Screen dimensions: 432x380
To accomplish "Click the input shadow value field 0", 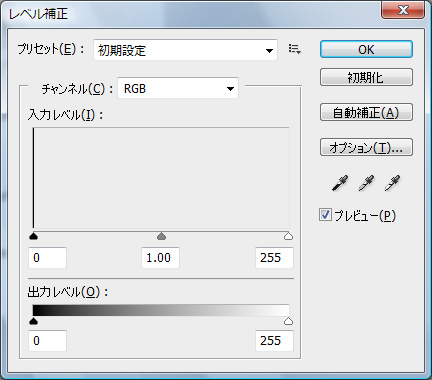I will [x=48, y=258].
